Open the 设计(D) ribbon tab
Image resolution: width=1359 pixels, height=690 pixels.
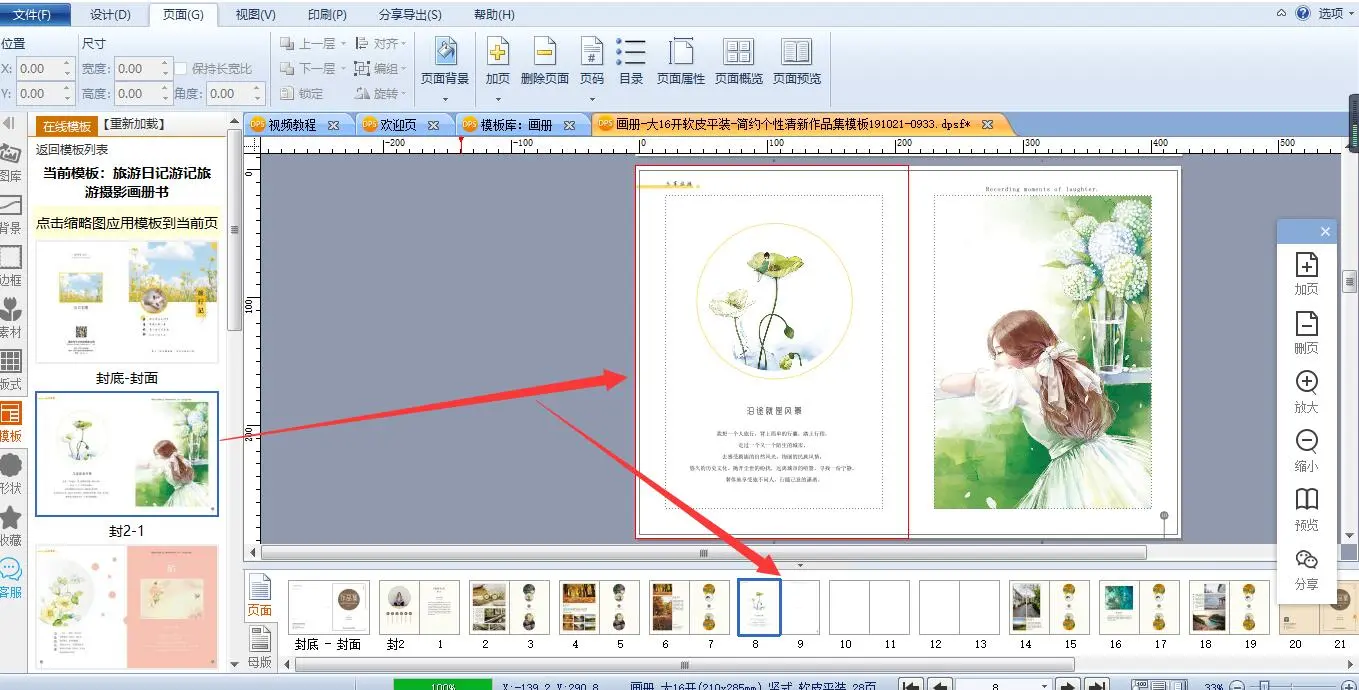point(110,15)
